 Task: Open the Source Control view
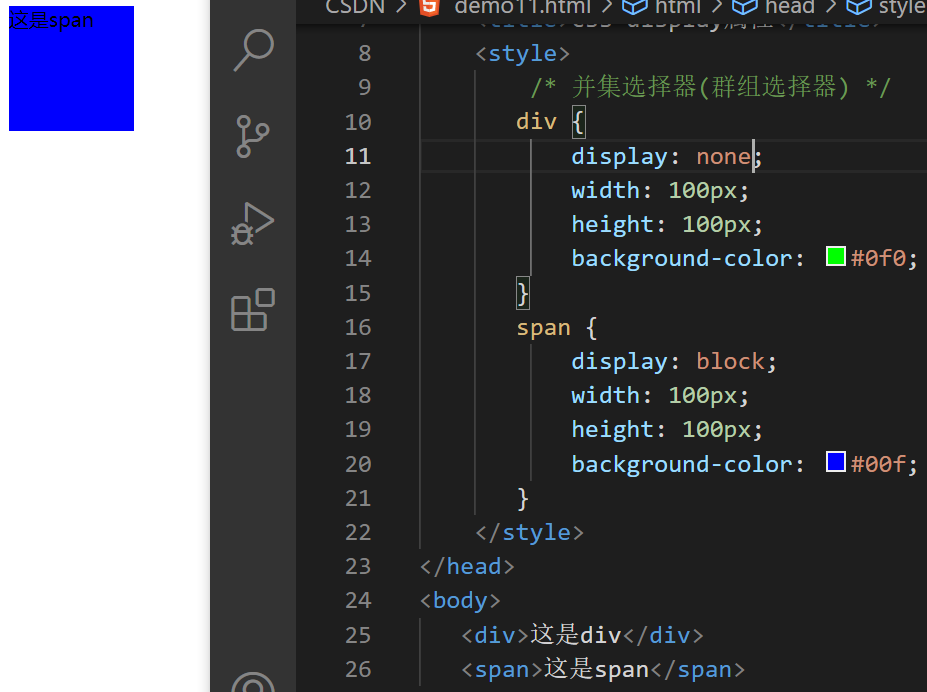pyautogui.click(x=251, y=135)
